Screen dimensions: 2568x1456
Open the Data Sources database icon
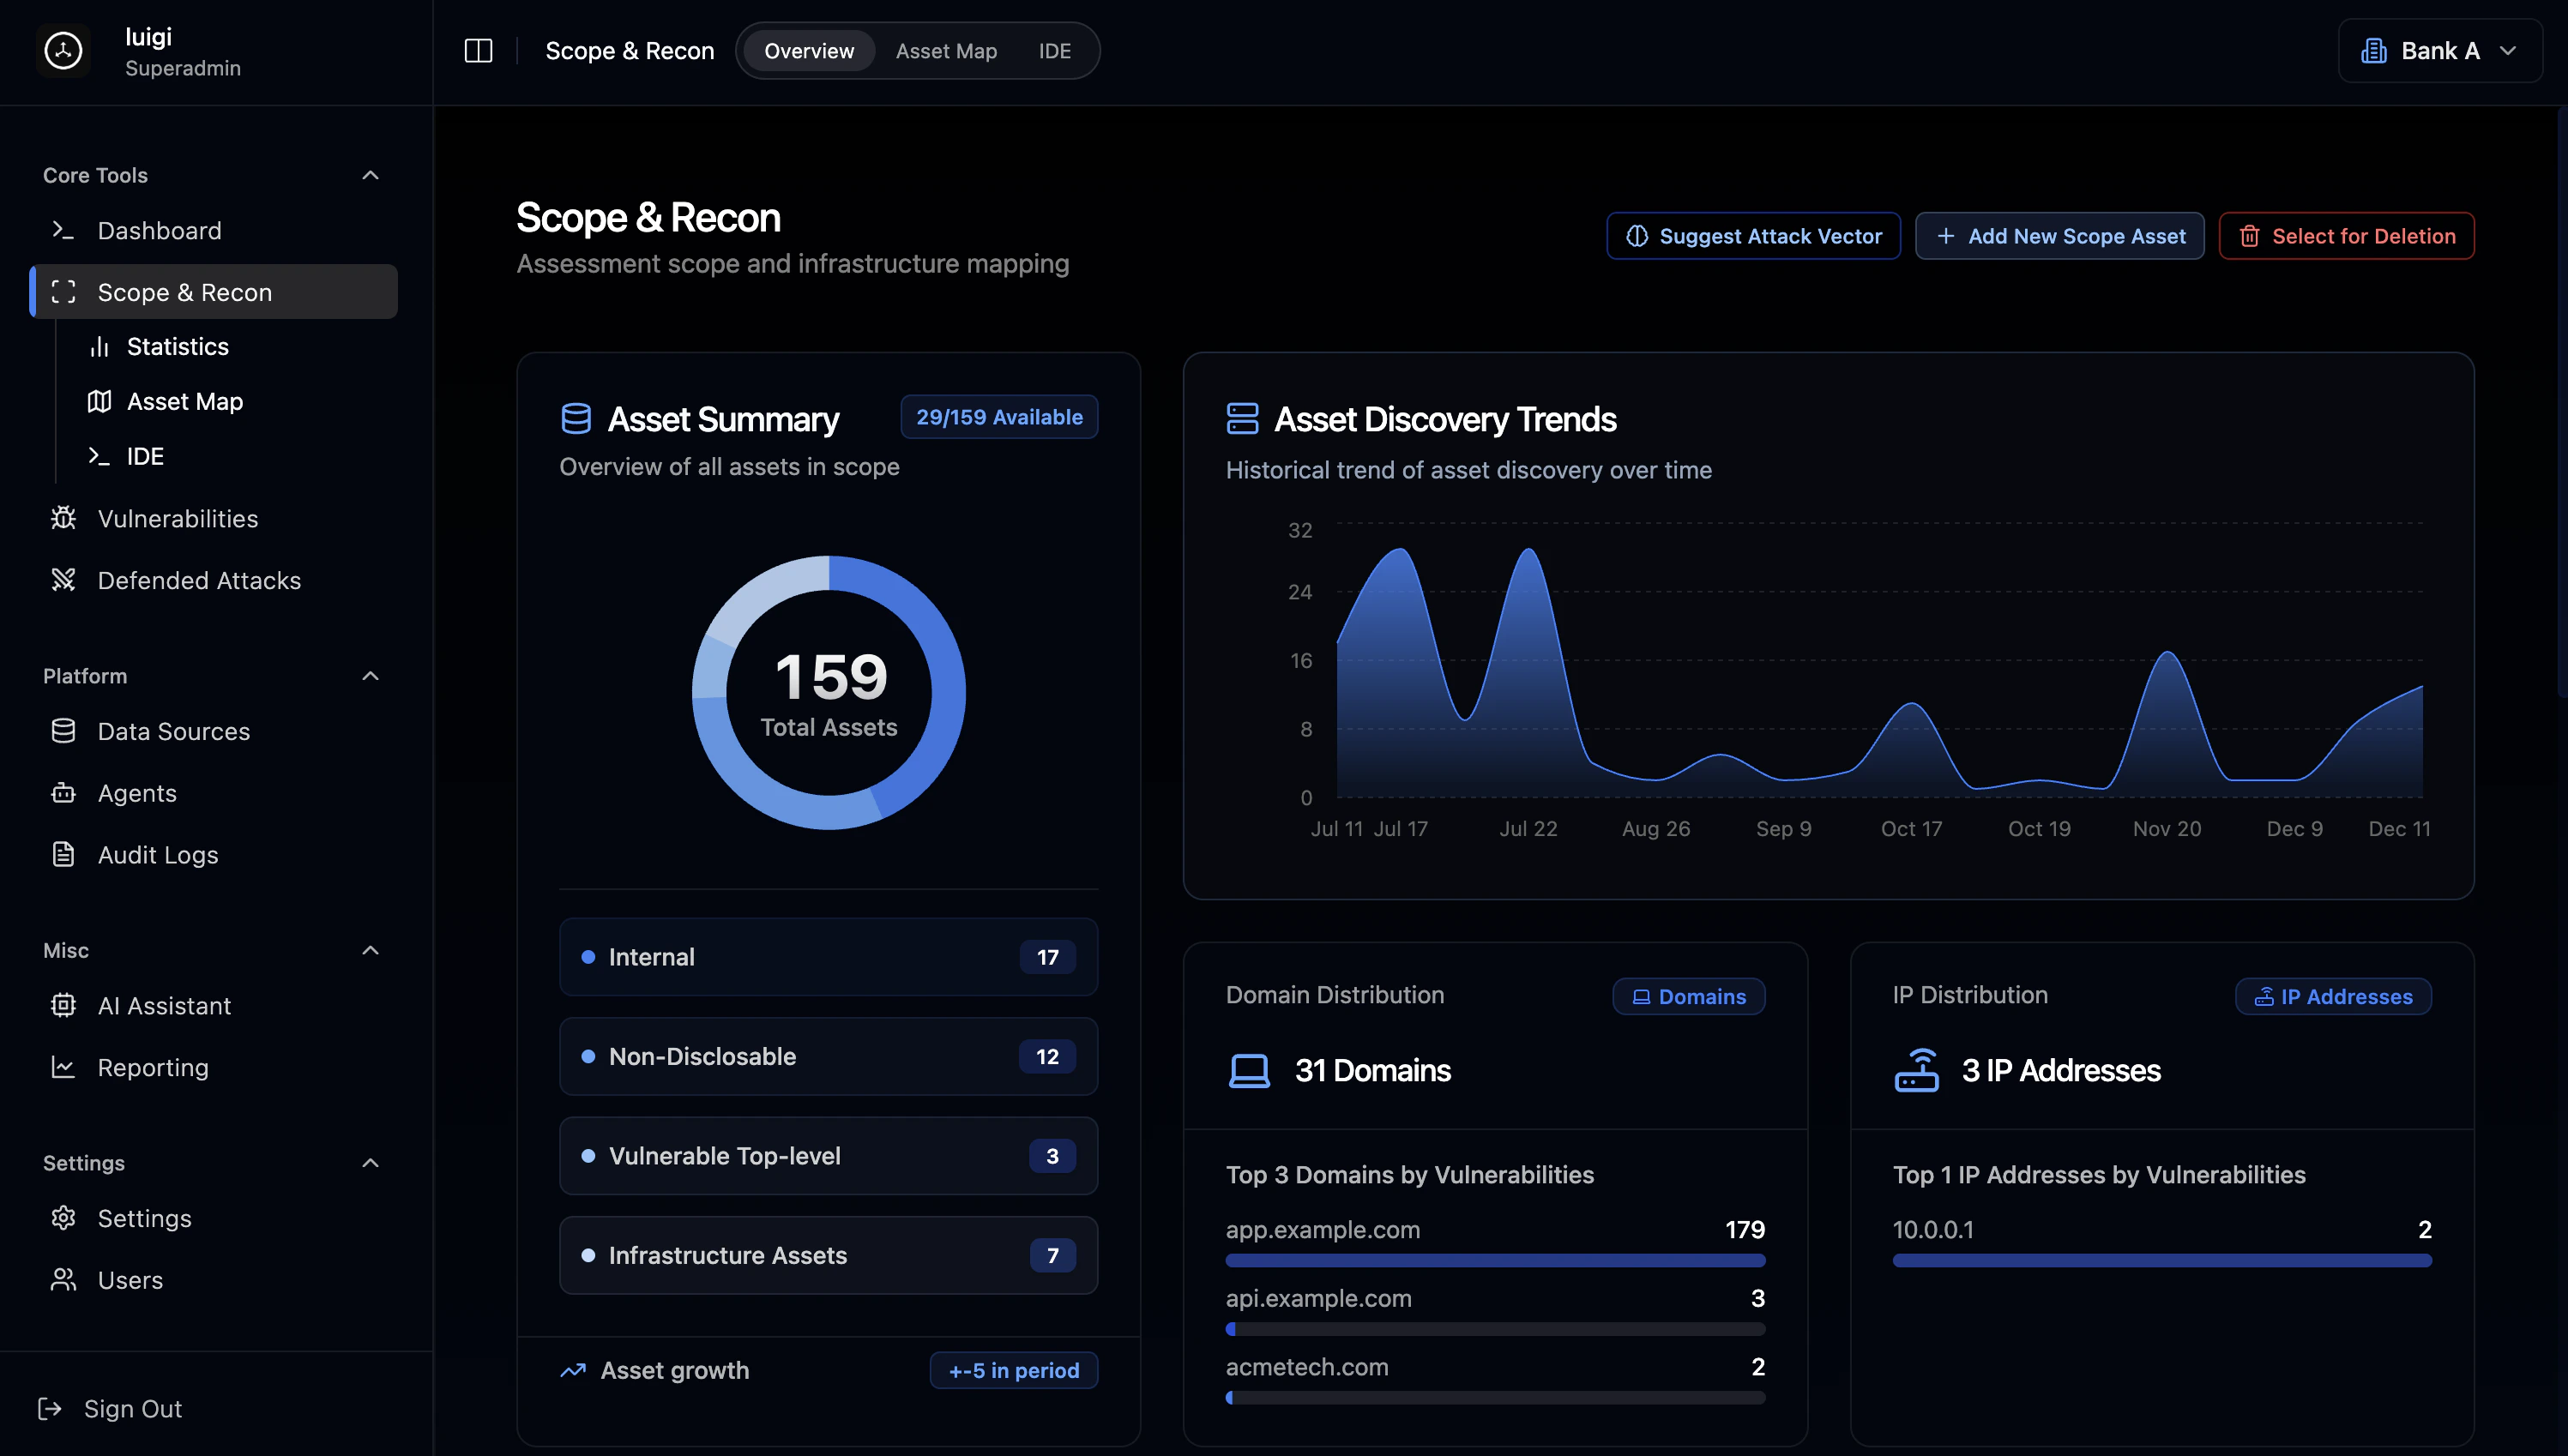pos(63,731)
